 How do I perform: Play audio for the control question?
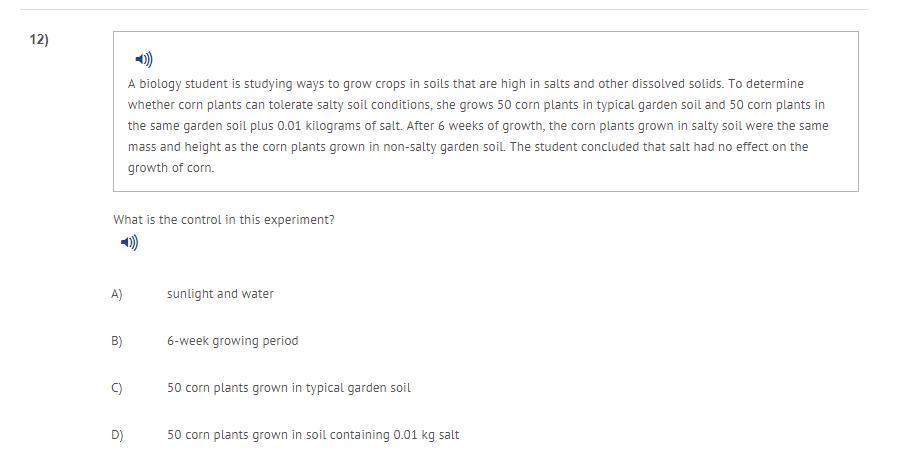[129, 242]
